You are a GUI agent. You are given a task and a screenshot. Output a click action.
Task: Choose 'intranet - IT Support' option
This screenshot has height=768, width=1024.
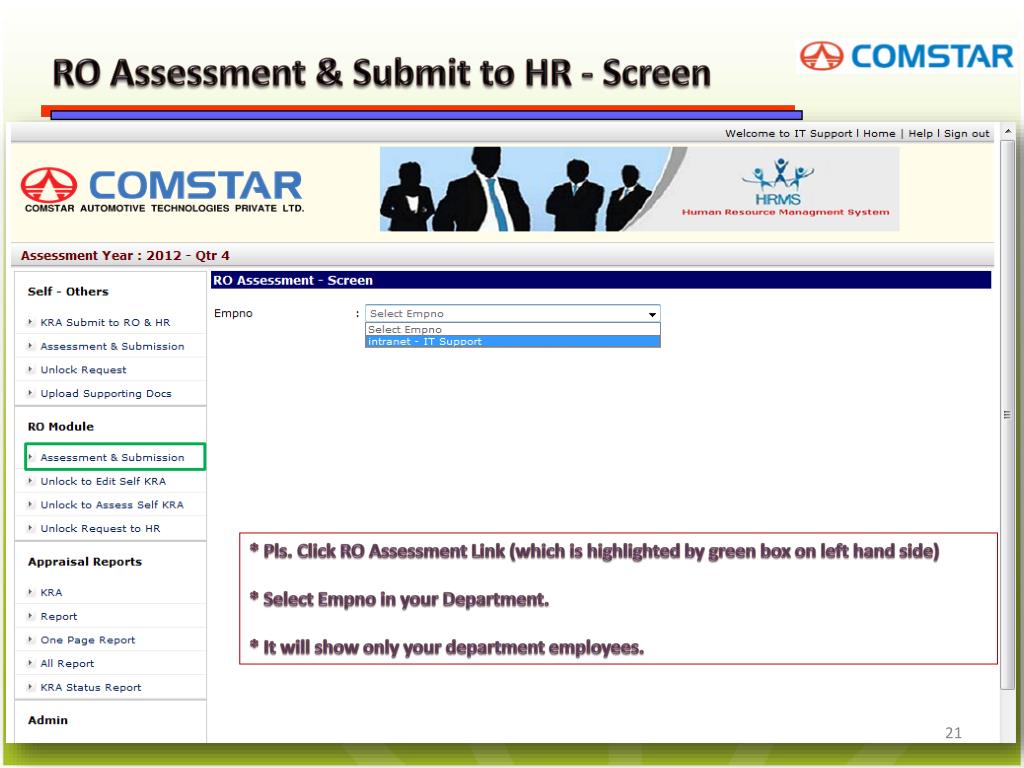point(513,341)
